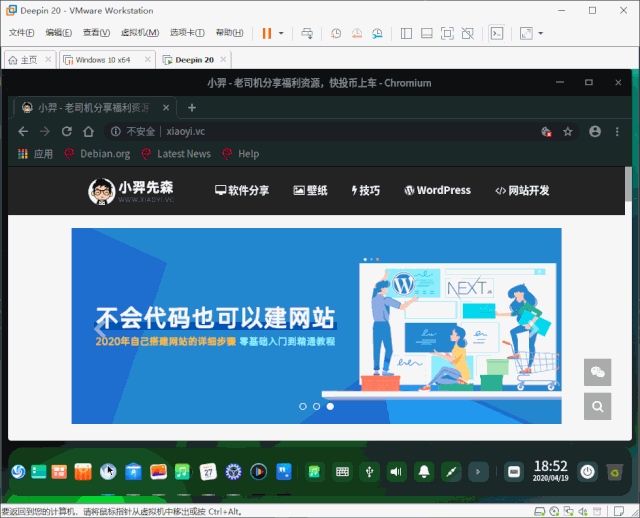Click the Chromium forward arrow
Image resolution: width=640 pixels, height=518 pixels.
click(x=45, y=131)
